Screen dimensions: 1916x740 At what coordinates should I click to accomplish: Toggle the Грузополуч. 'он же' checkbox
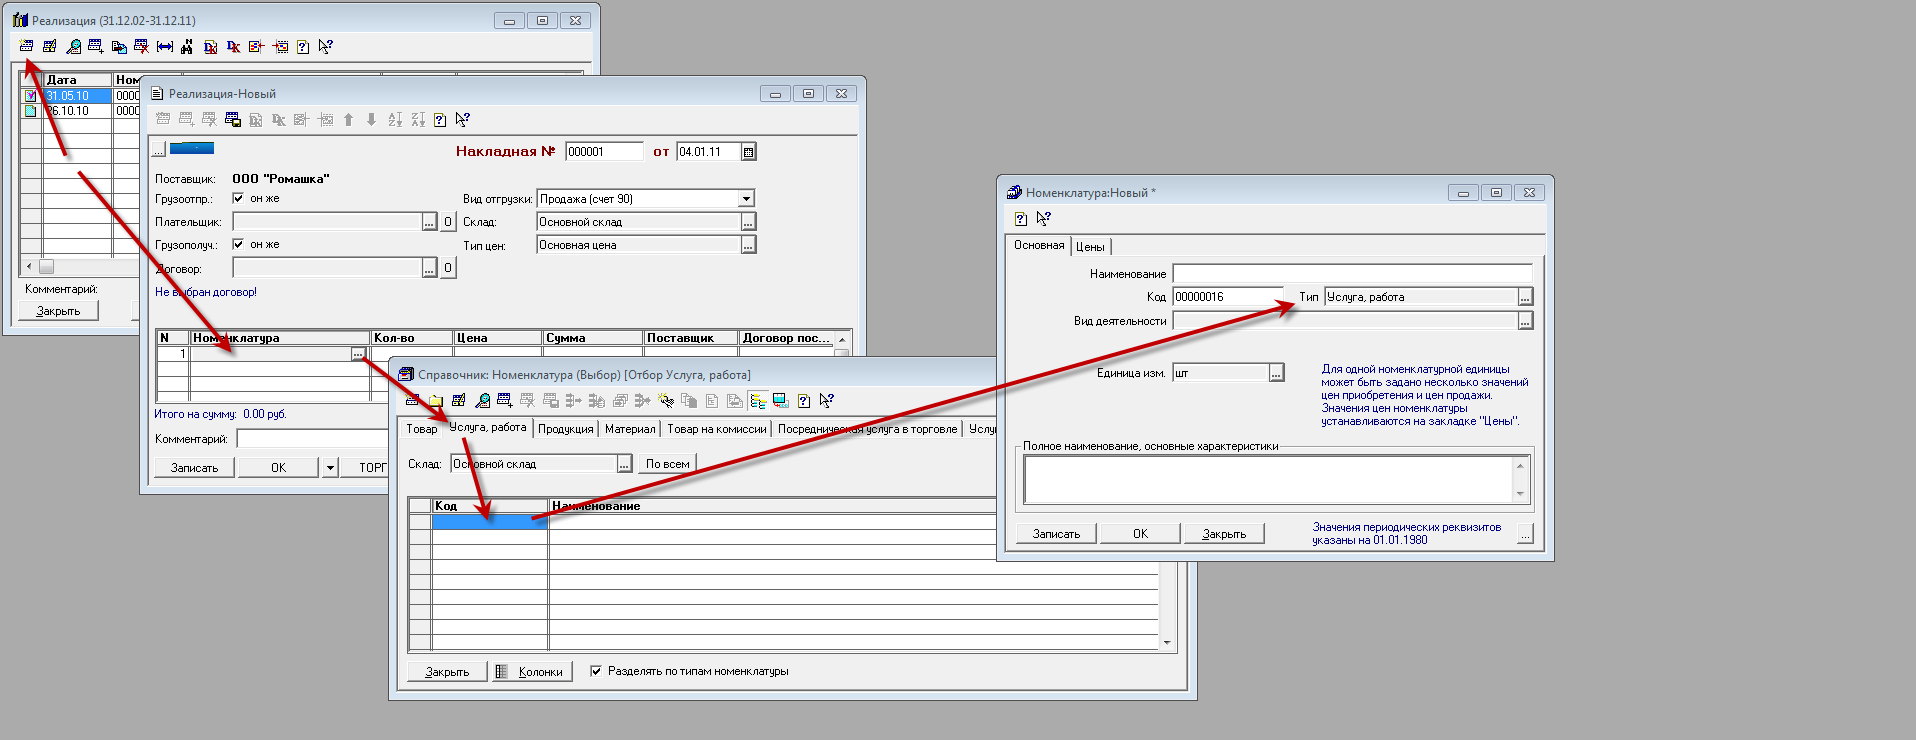238,244
